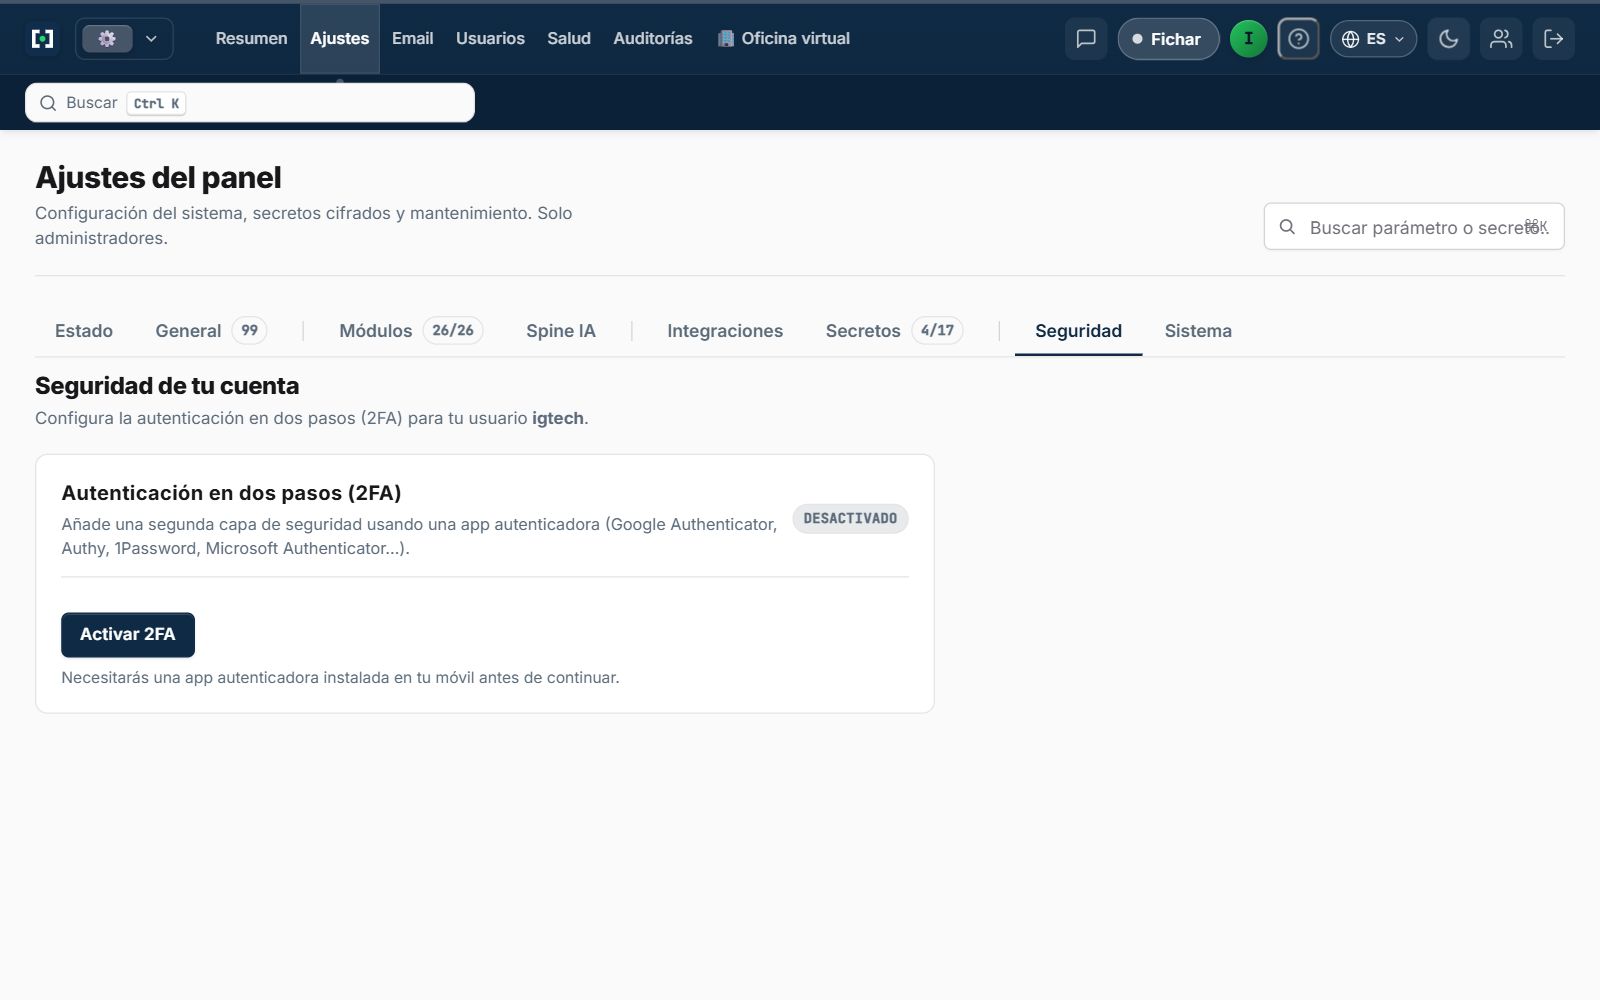This screenshot has height=1000, width=1600.
Task: Open the chat messages icon
Action: pyautogui.click(x=1086, y=39)
